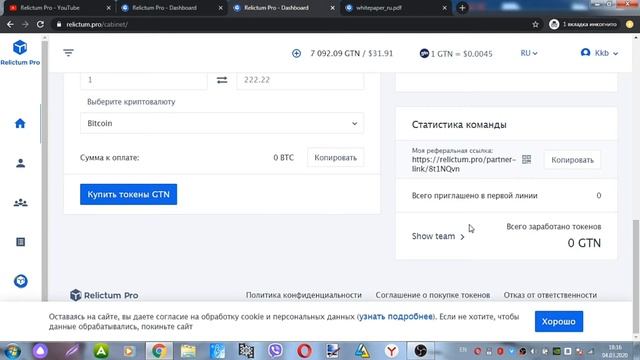Image resolution: width=640 pixels, height=360 pixels.
Task: Click the page vertical scrollbar thumb
Action: (636, 277)
